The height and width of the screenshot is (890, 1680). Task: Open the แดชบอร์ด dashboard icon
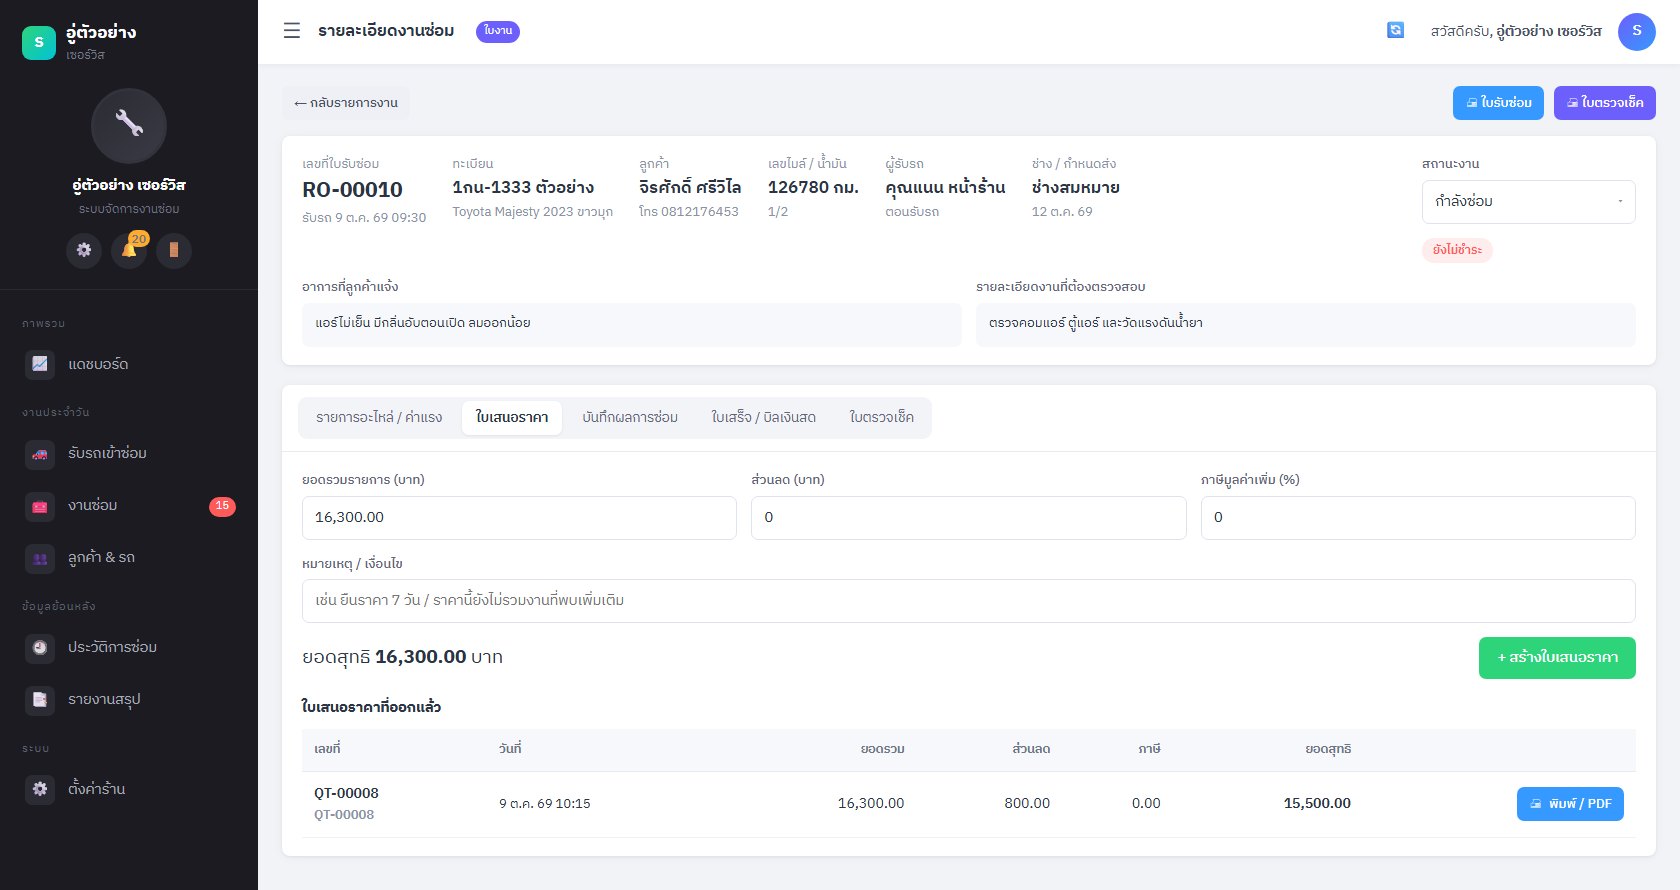(x=40, y=364)
